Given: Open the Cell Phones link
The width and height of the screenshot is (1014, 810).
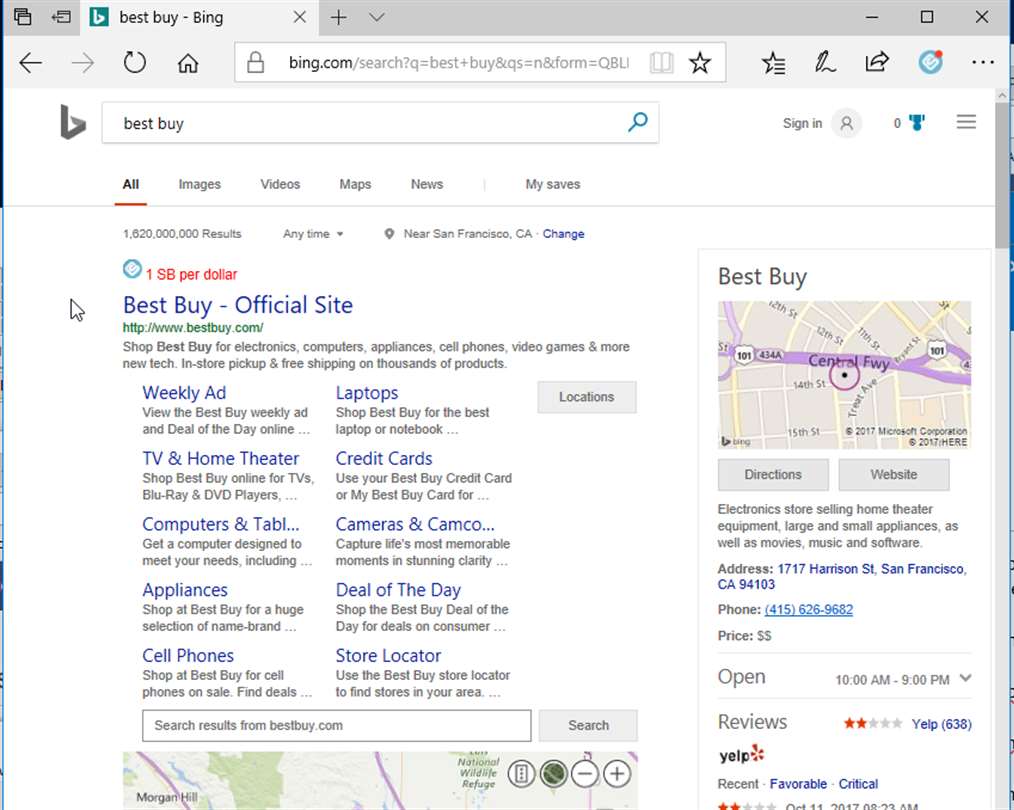Looking at the screenshot, I should 188,655.
